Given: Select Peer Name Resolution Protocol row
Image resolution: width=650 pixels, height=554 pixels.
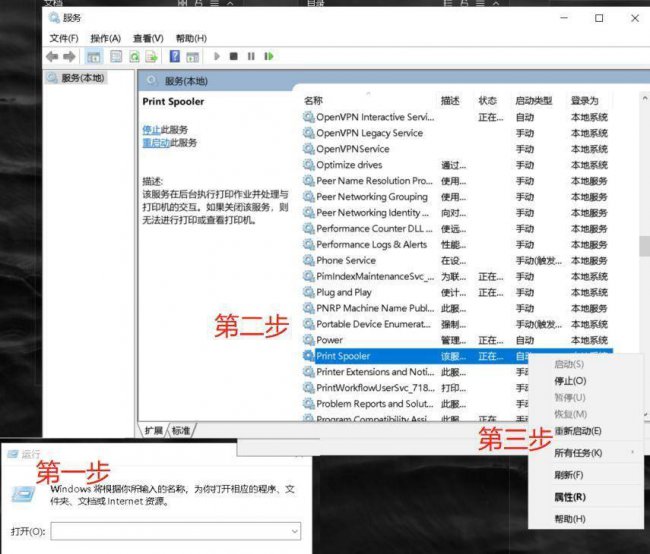Looking at the screenshot, I should pyautogui.click(x=456, y=181).
